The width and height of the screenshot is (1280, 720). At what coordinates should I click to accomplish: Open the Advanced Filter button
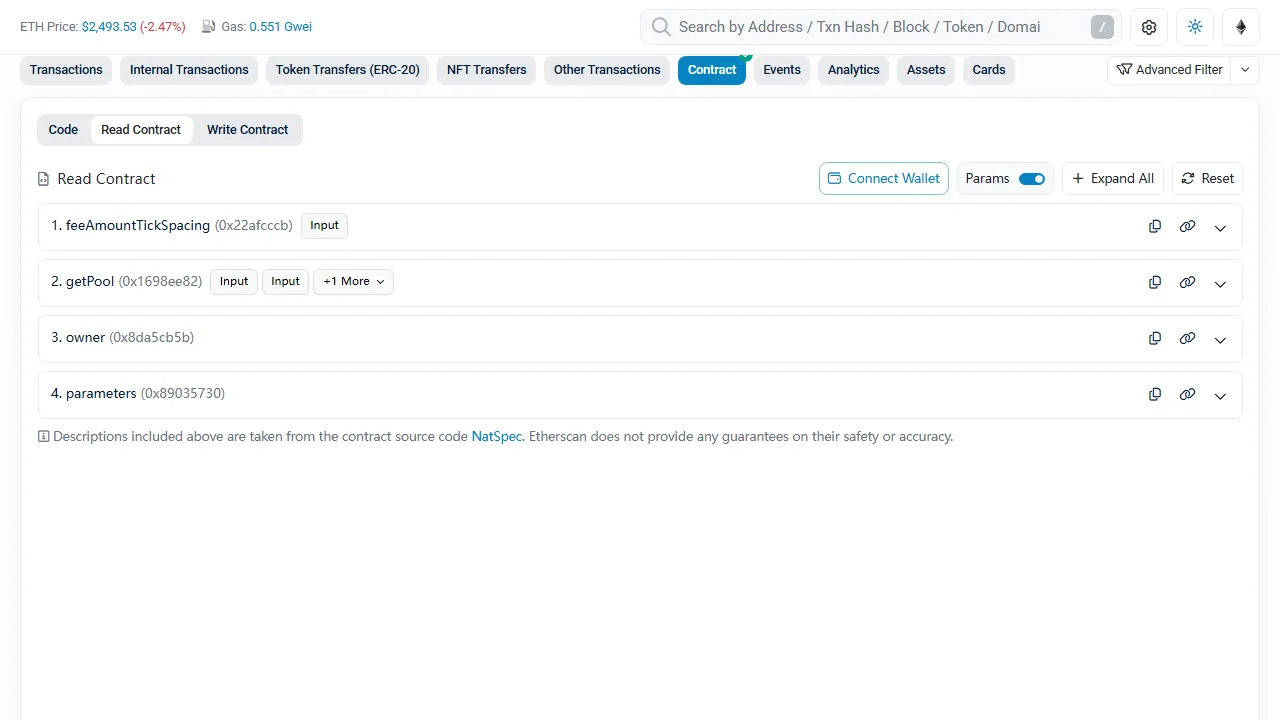[x=1170, y=70]
